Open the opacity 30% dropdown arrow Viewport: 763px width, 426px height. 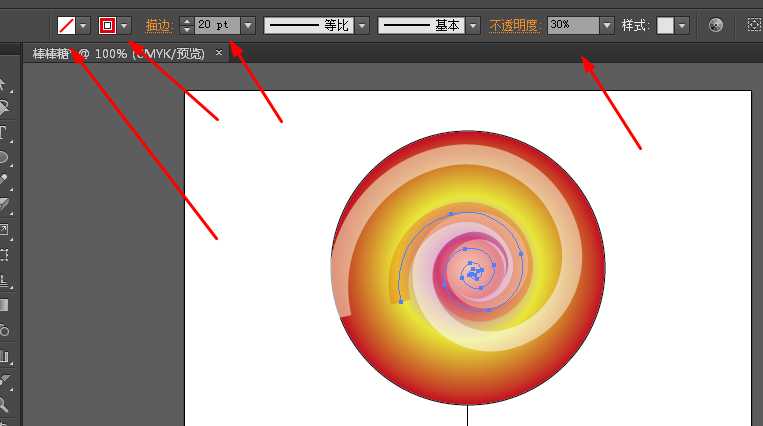pyautogui.click(x=606, y=25)
